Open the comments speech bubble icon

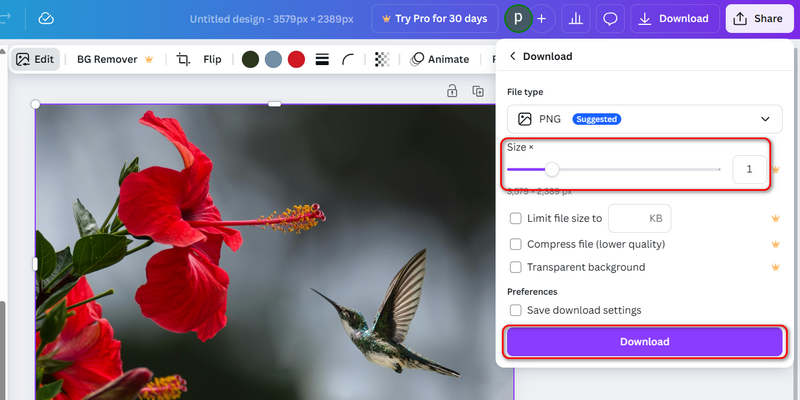pyautogui.click(x=609, y=18)
